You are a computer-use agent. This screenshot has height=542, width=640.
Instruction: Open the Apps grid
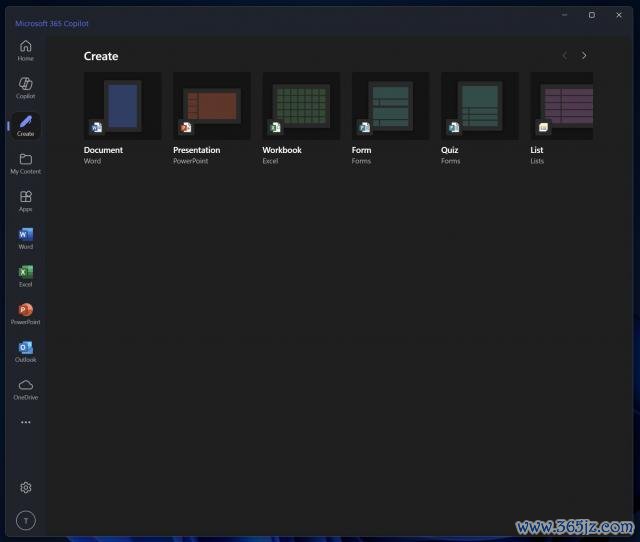coord(25,201)
